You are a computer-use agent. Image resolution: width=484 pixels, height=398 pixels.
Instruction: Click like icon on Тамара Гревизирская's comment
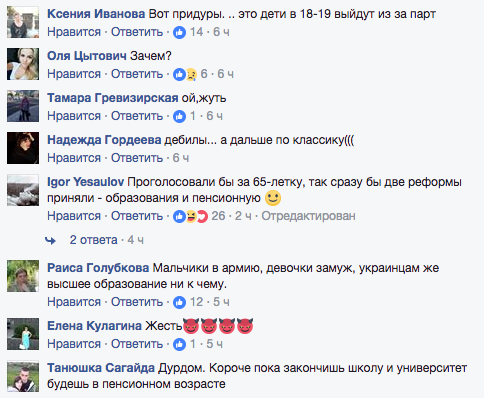coord(179,116)
